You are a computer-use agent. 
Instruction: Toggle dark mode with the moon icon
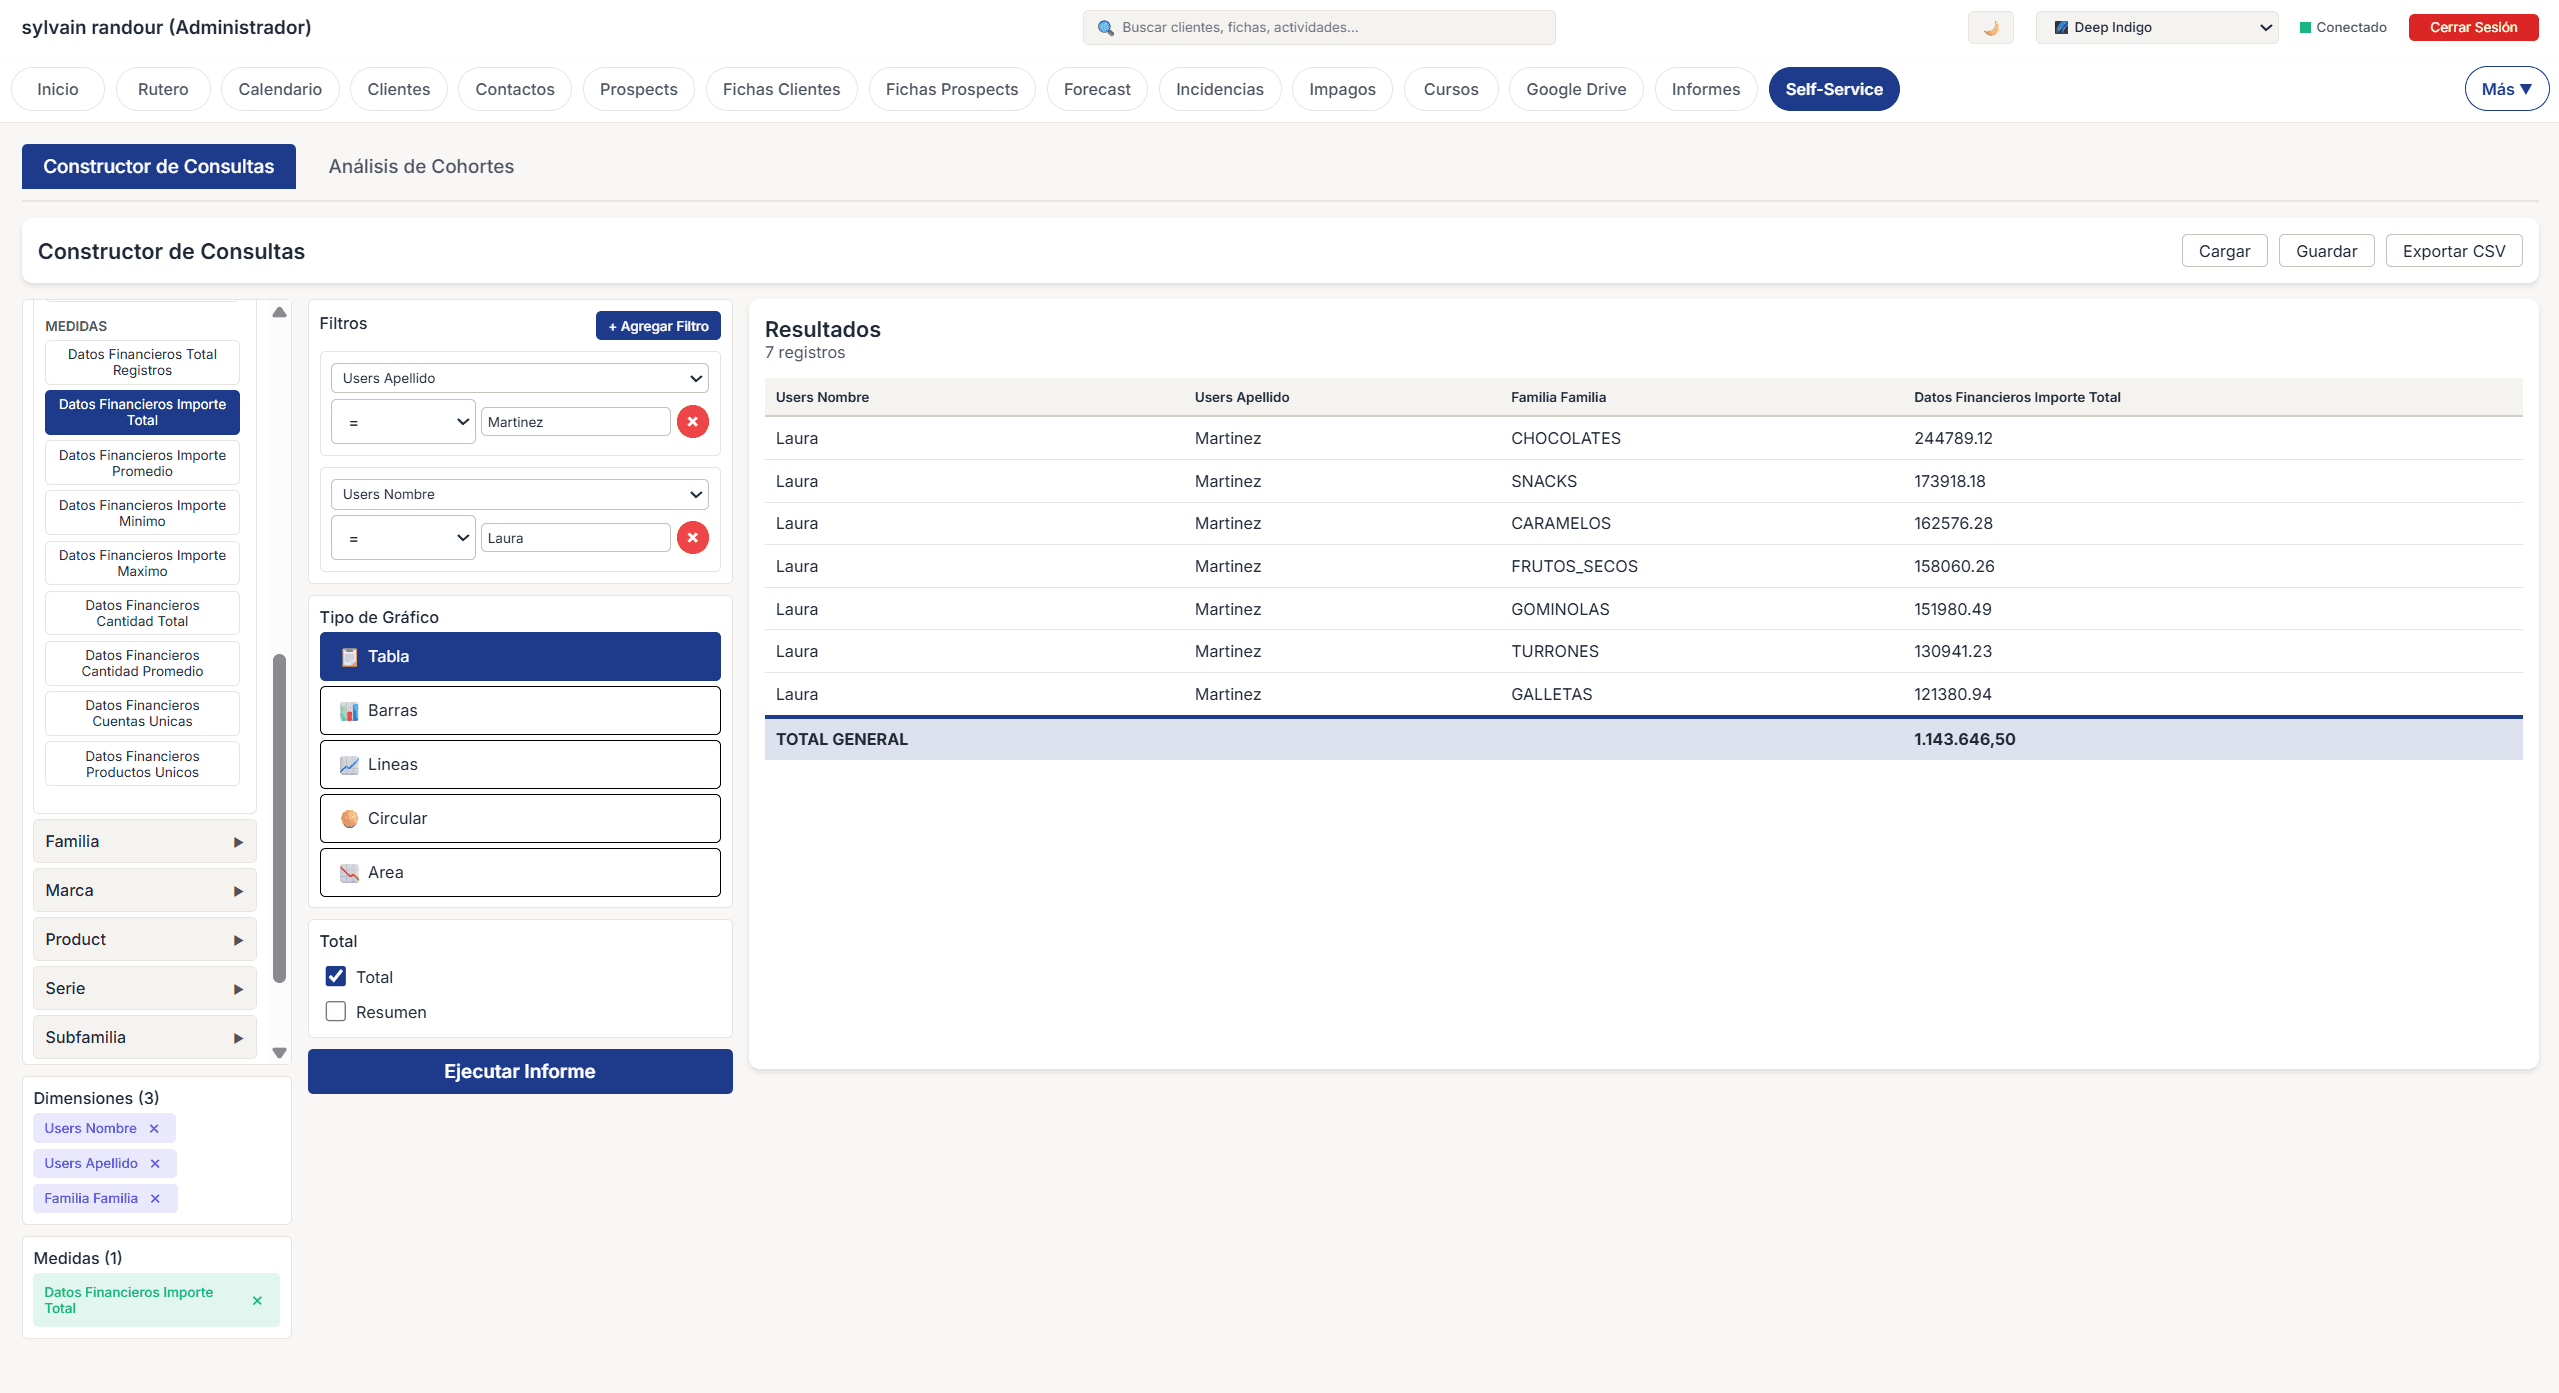[1990, 27]
